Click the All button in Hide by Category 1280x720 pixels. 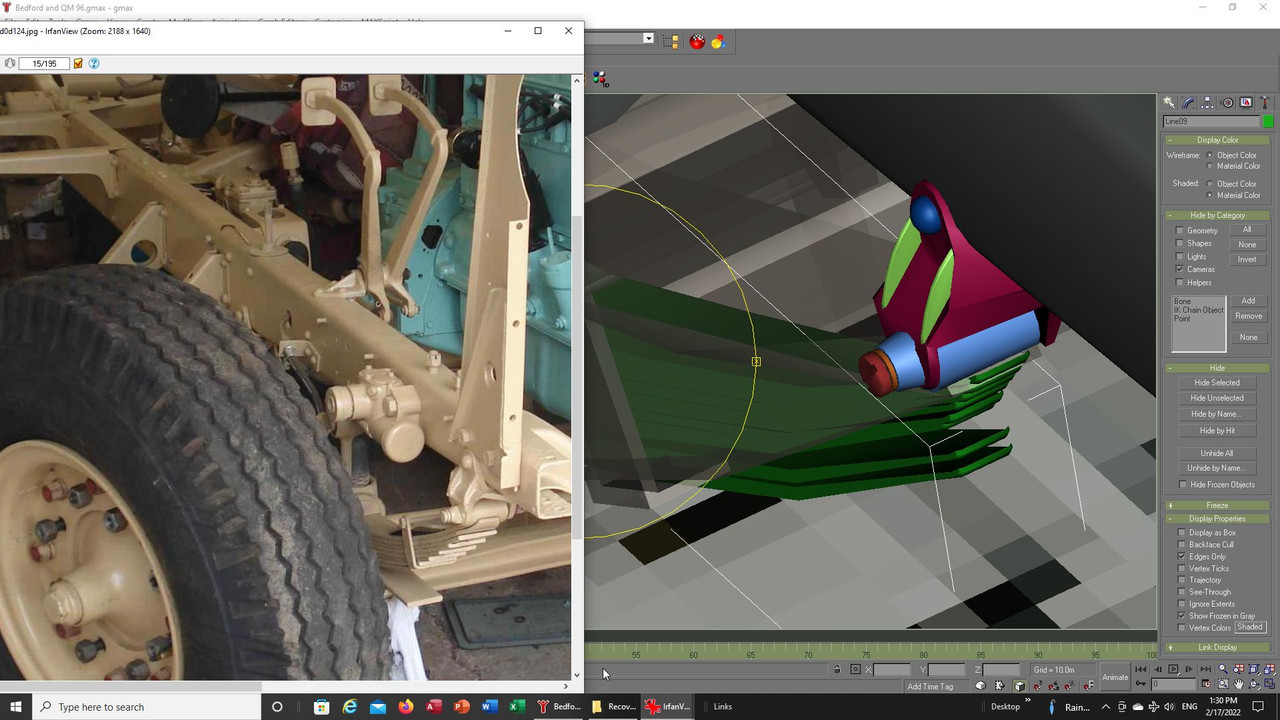pyautogui.click(x=1247, y=230)
